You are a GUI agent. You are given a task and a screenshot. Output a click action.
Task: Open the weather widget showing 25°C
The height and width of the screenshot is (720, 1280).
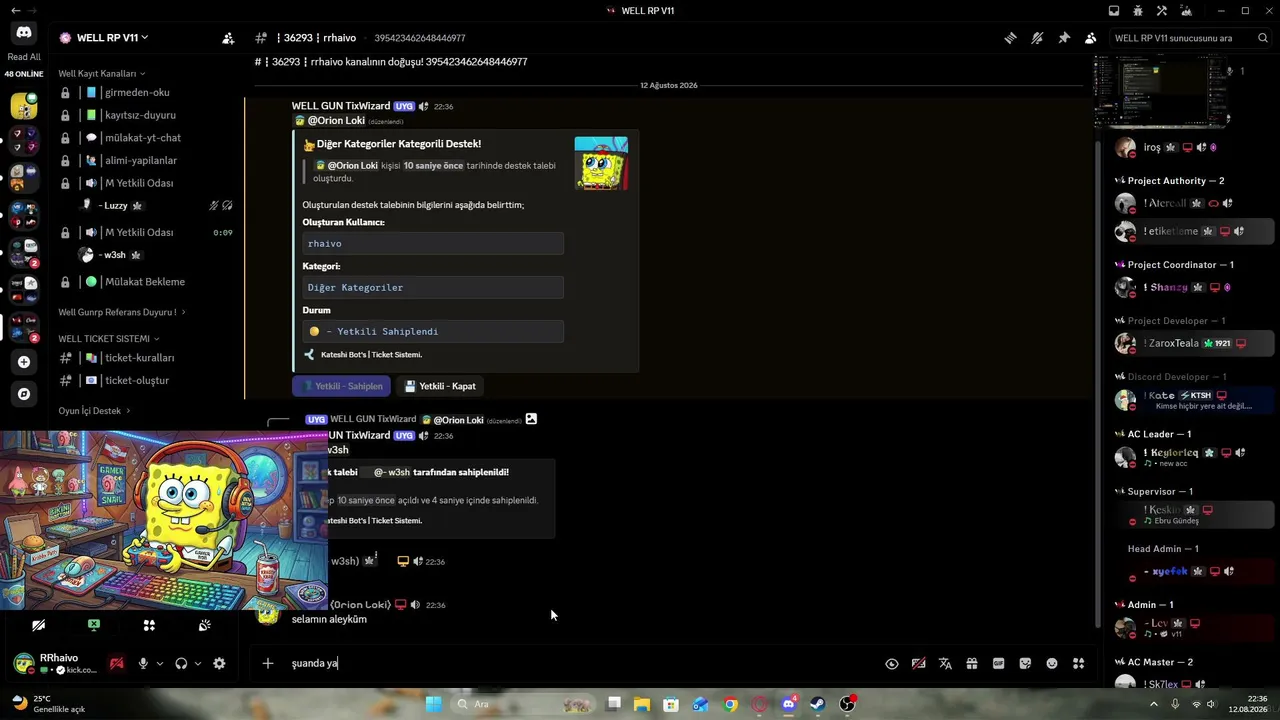pos(48,704)
